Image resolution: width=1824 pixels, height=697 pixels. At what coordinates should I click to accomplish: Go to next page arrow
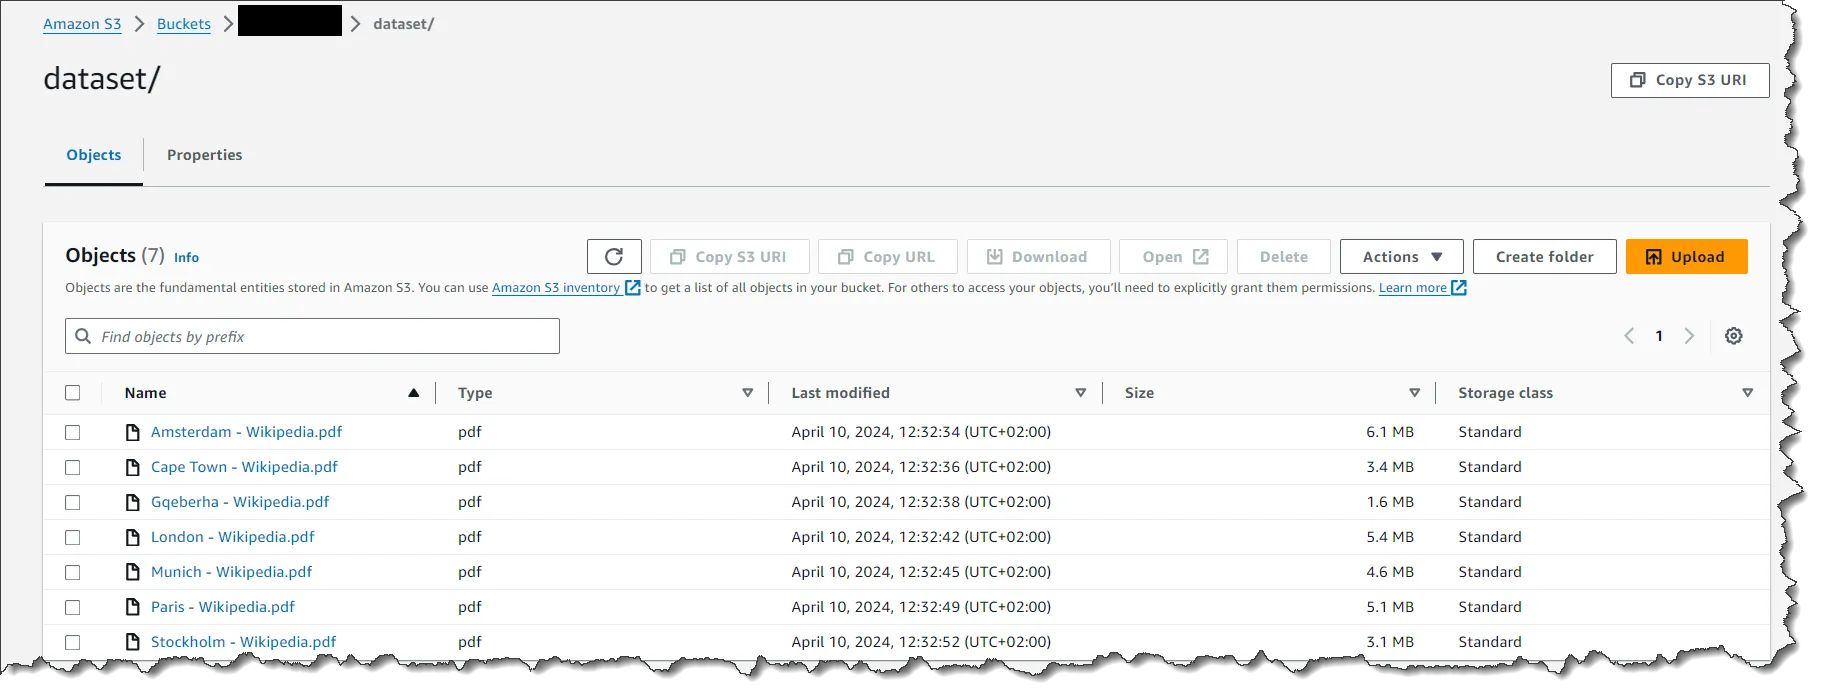[x=1689, y=336]
